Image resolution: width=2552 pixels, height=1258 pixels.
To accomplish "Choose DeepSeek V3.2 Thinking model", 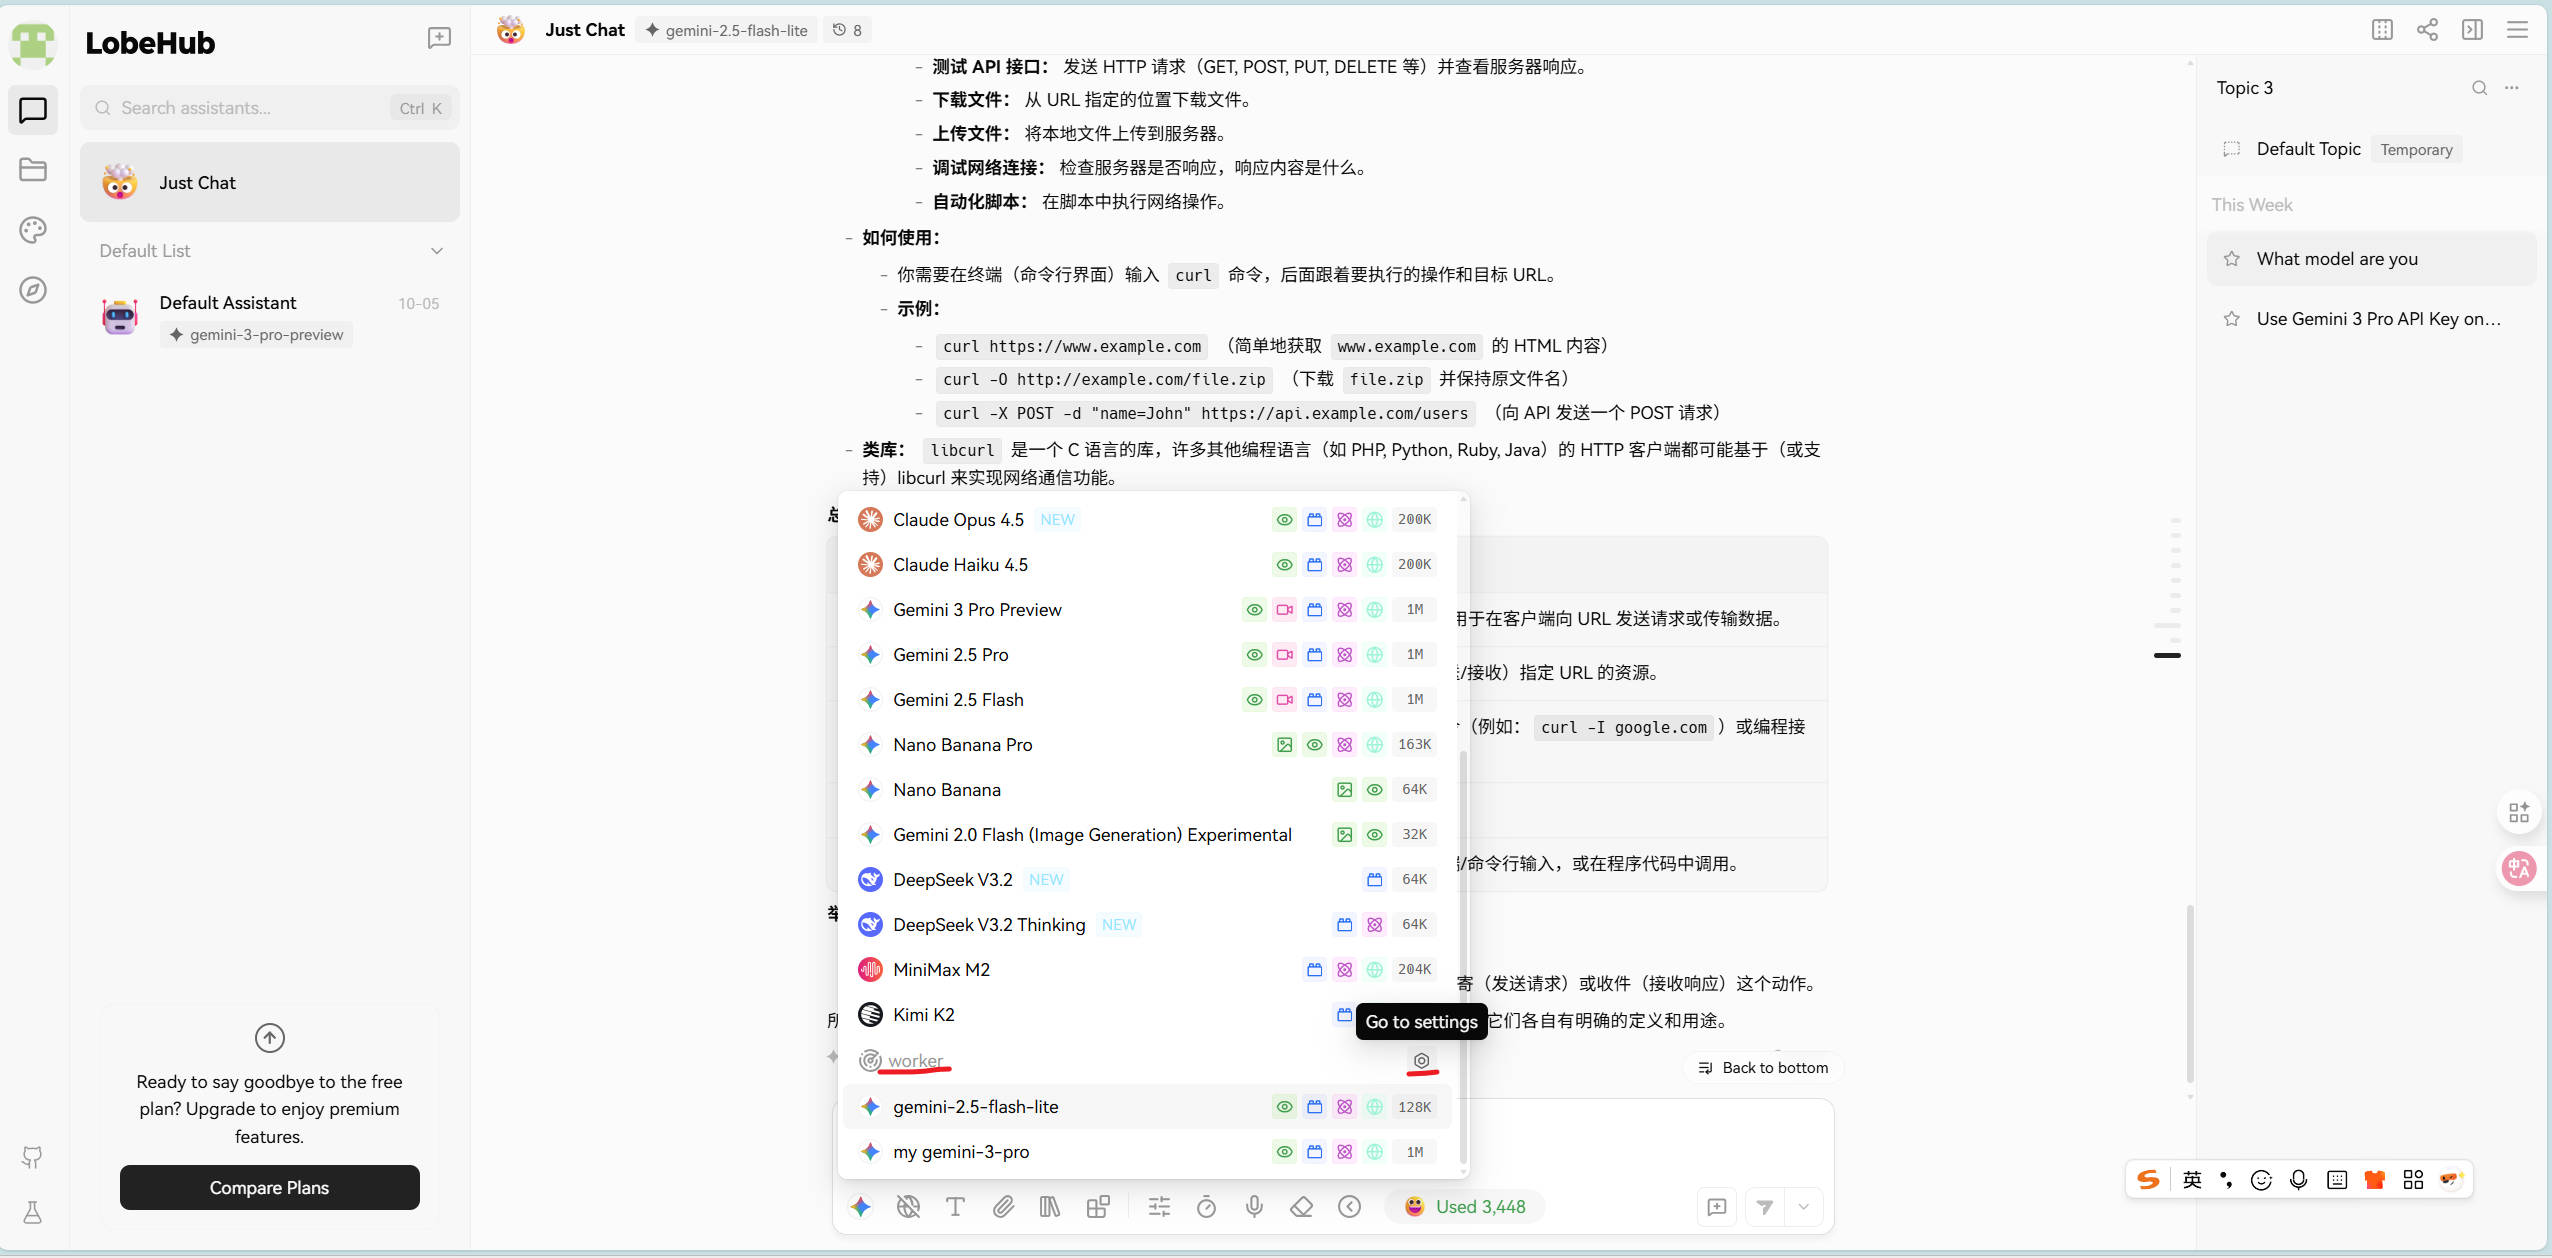I will click(x=988, y=925).
